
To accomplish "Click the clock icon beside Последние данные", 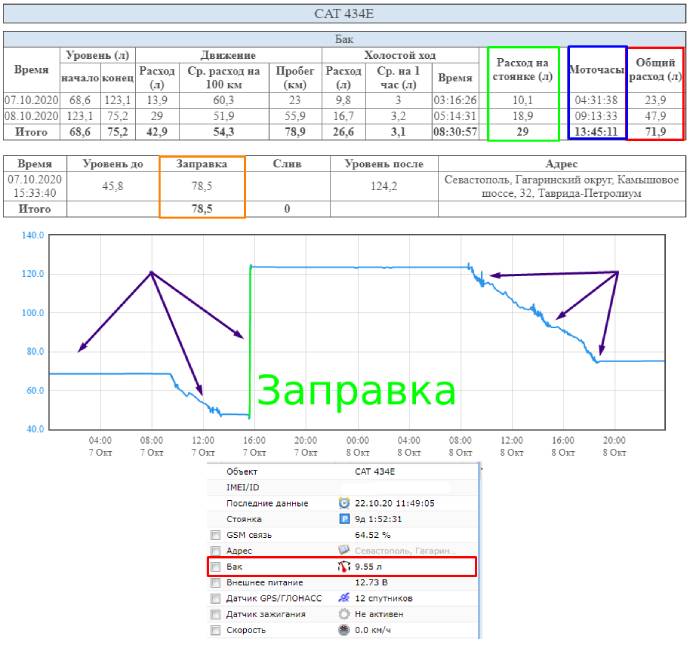I will pyautogui.click(x=344, y=503).
